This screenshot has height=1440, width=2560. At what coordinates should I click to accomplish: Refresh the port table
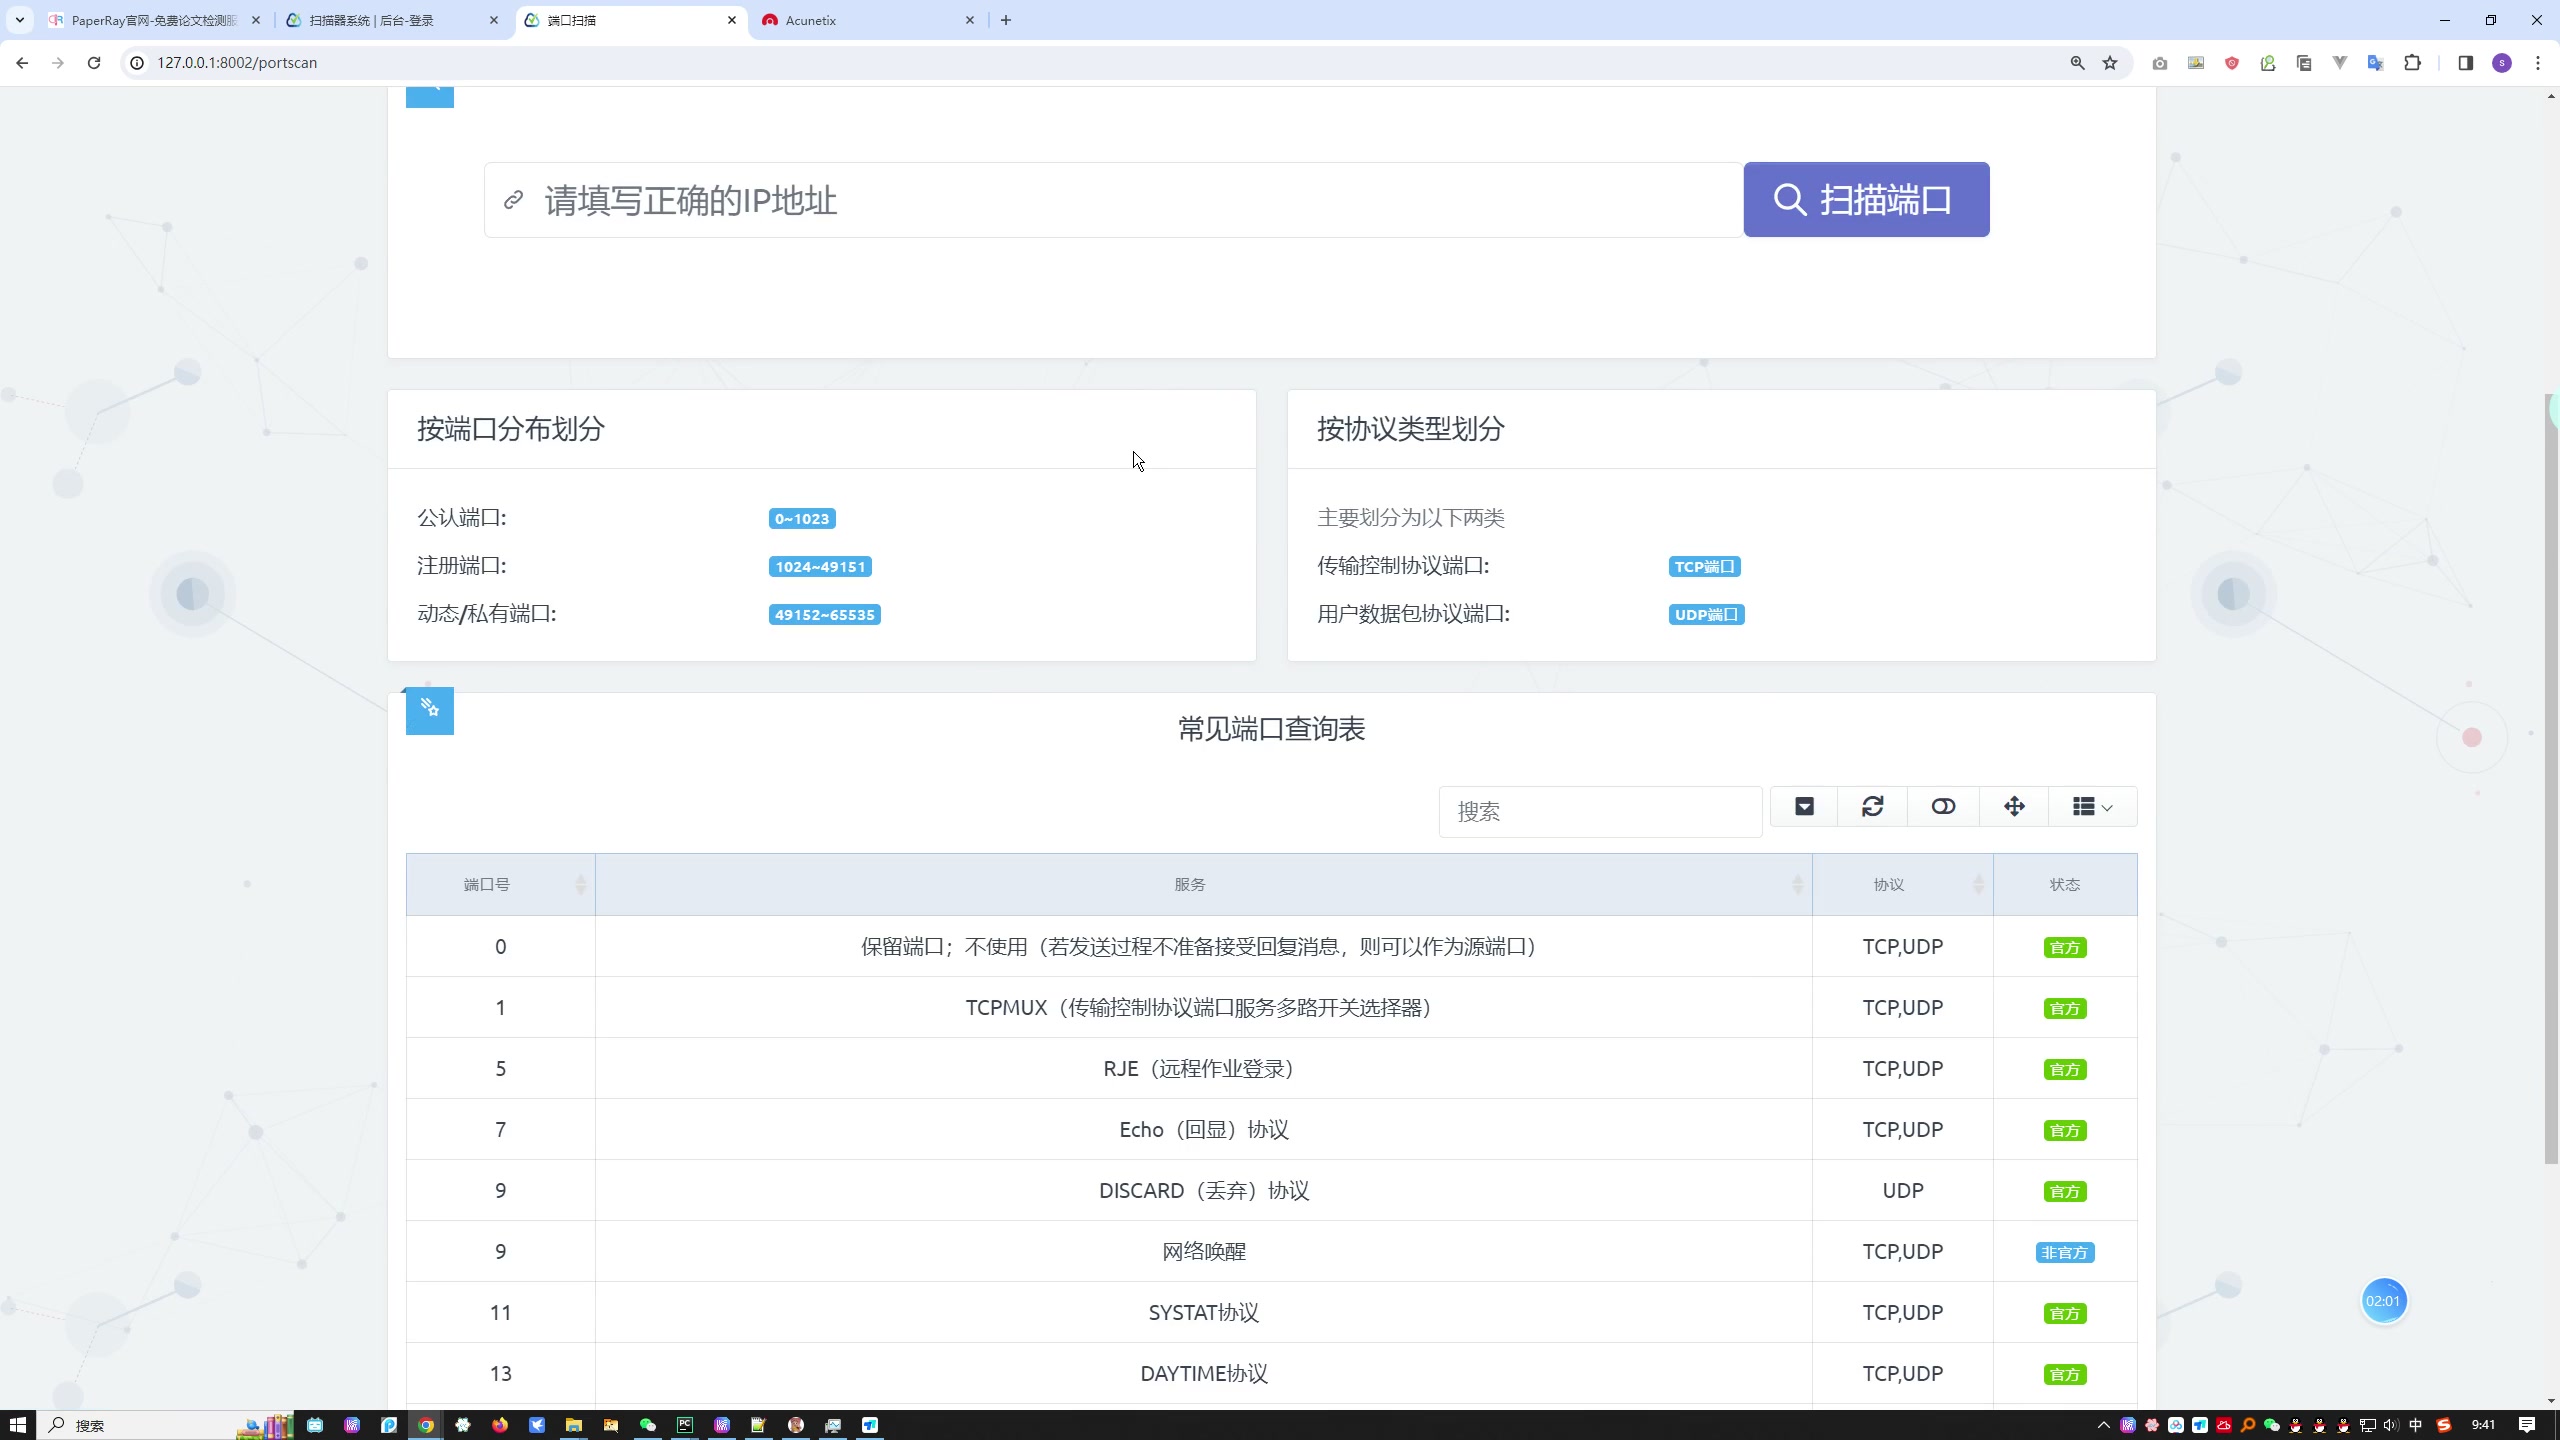click(1873, 807)
